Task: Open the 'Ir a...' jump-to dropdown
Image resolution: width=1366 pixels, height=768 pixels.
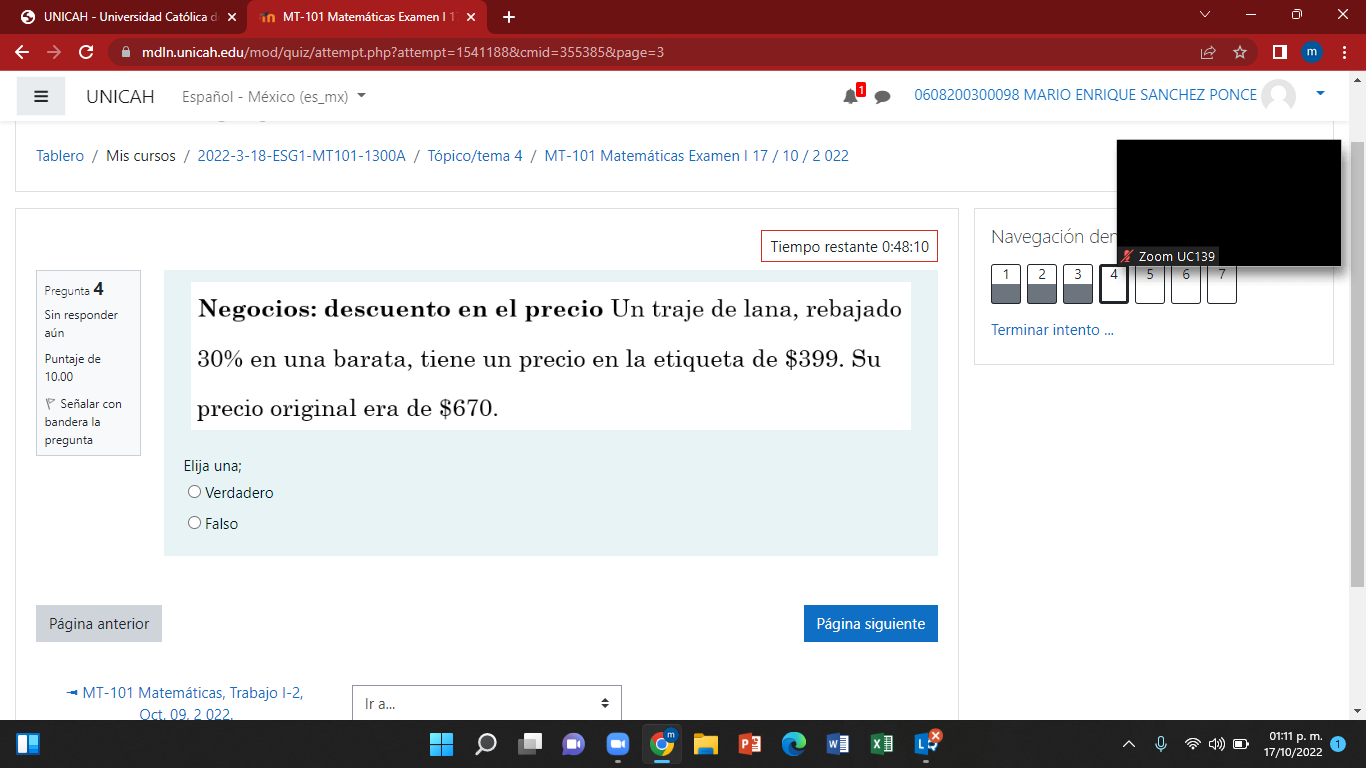Action: click(485, 703)
